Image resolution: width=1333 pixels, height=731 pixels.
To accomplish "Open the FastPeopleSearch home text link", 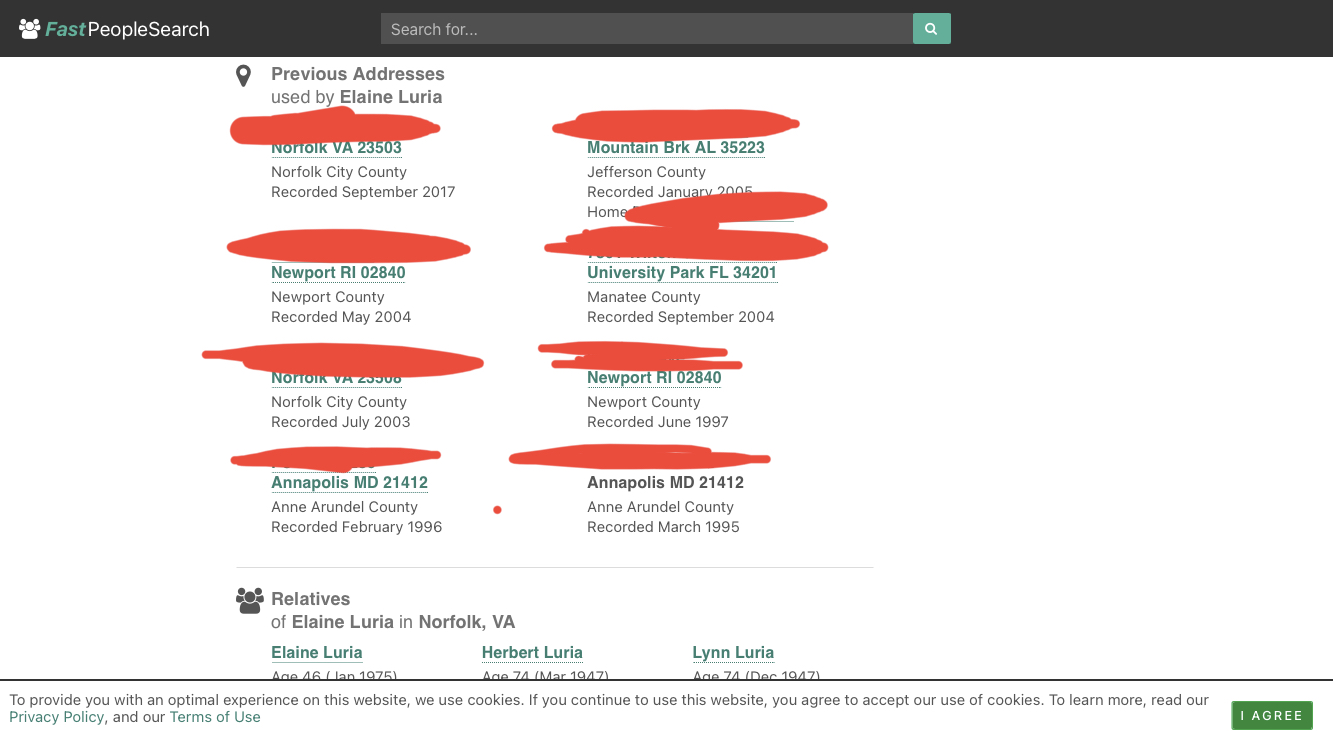I will click(x=127, y=29).
